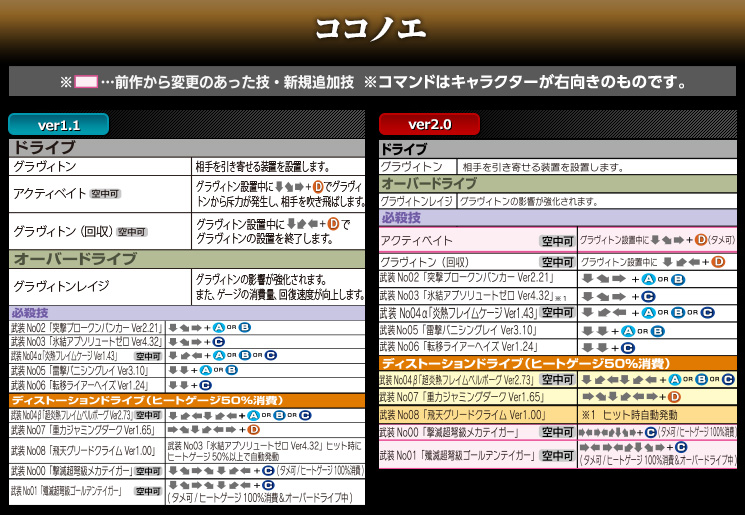
Task: Click the C button icon in ver1.1 武装No06 command
Action: click(205, 385)
